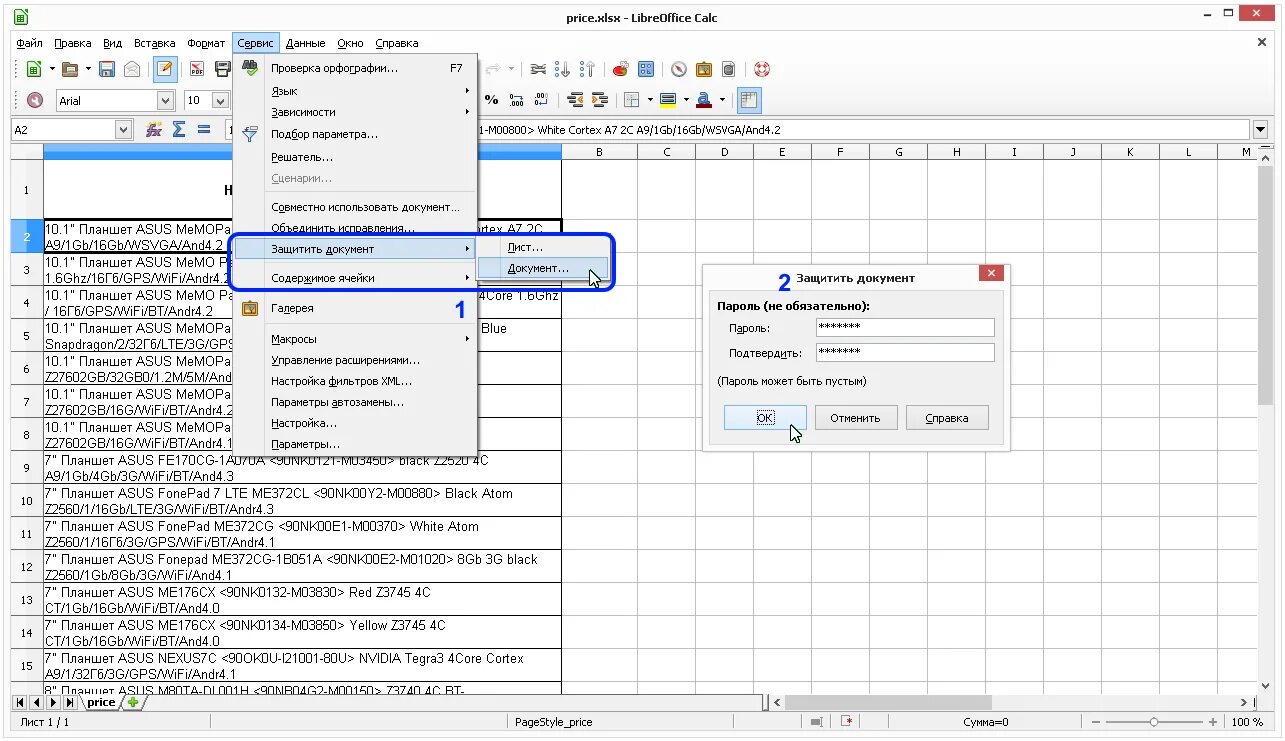Open the Данные menu

305,43
